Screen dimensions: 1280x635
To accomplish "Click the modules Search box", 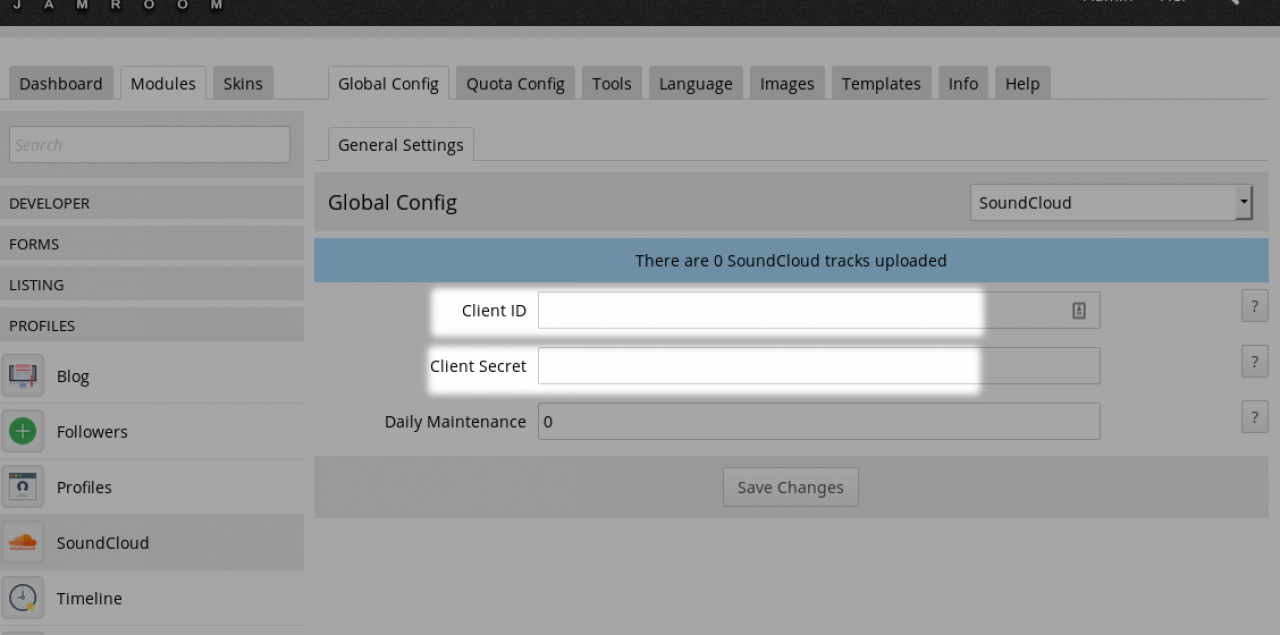I will click(x=150, y=145).
